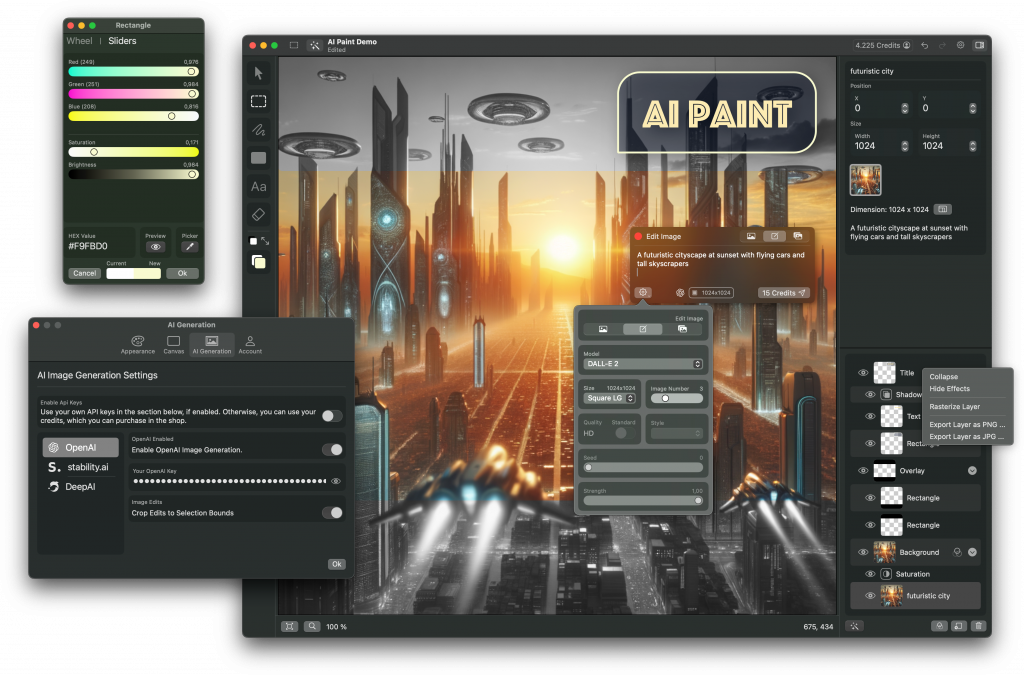The height and width of the screenshot is (675, 1024).
Task: Collapse the Overlay layer group
Action: click(x=971, y=470)
